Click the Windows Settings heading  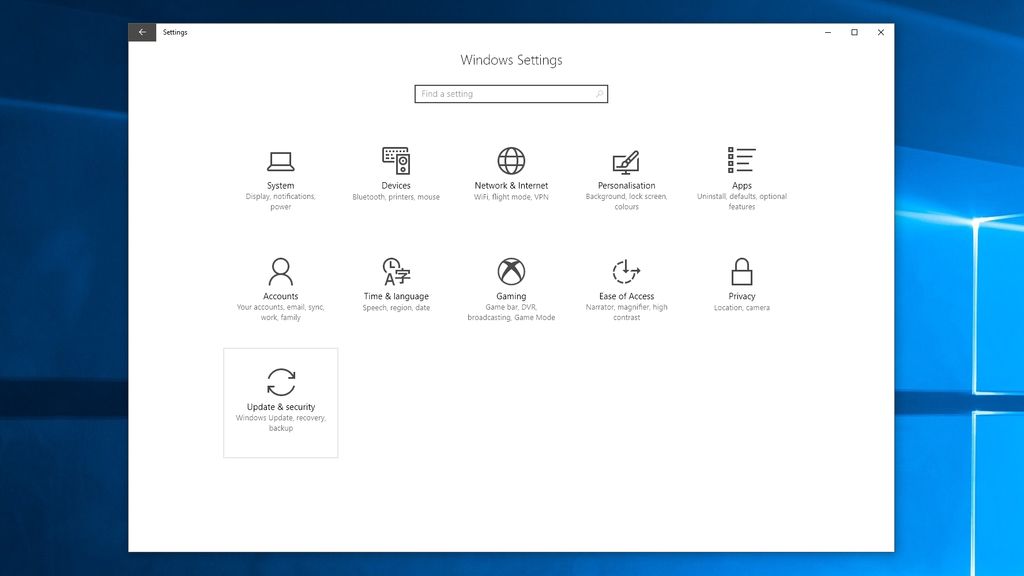(x=511, y=60)
